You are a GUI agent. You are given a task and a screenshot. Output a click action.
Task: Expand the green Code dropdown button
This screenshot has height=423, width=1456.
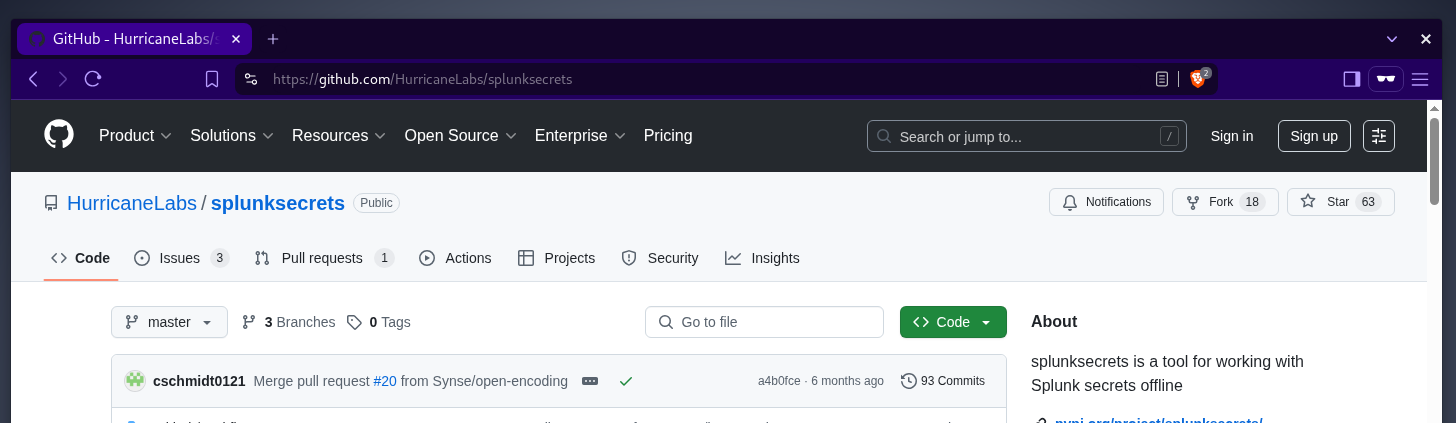click(952, 322)
